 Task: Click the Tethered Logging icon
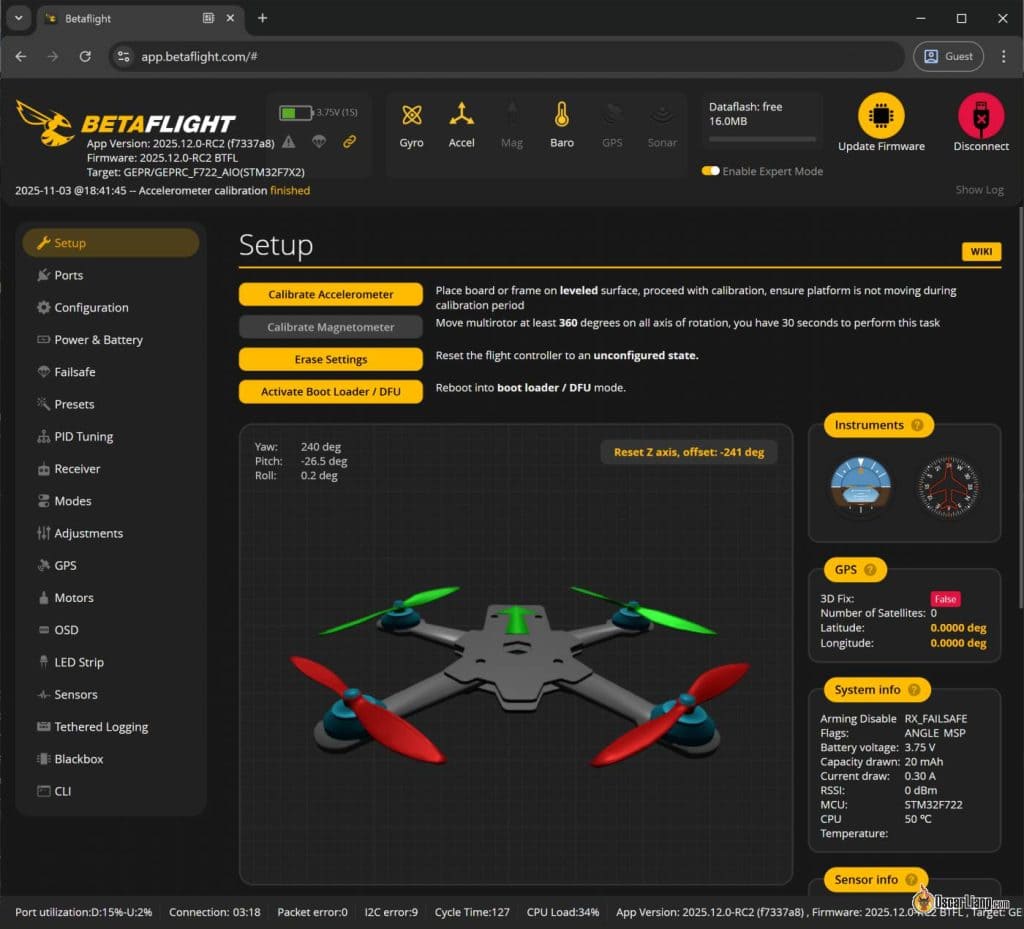[x=44, y=727]
